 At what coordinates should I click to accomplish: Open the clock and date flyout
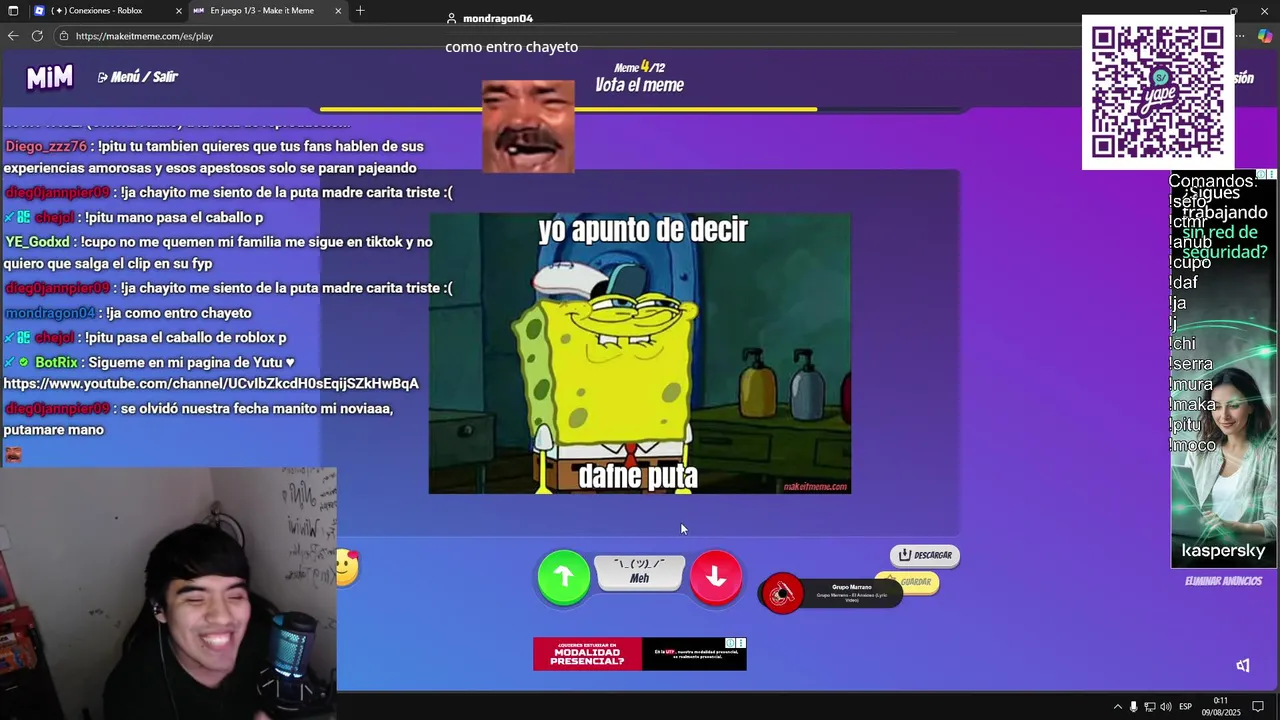1220,707
